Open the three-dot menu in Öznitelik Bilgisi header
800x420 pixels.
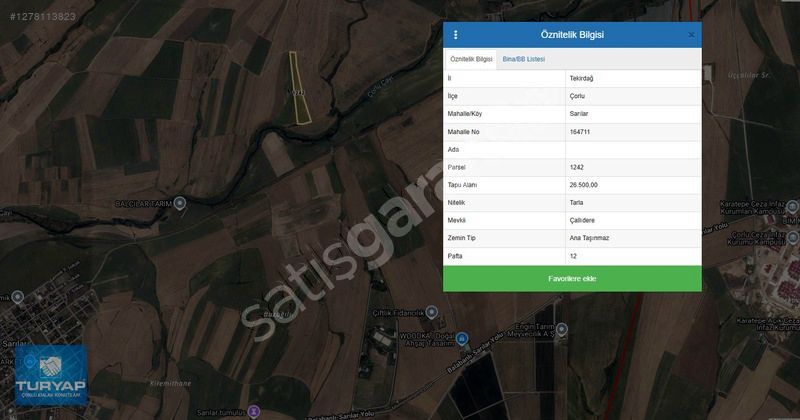456,35
